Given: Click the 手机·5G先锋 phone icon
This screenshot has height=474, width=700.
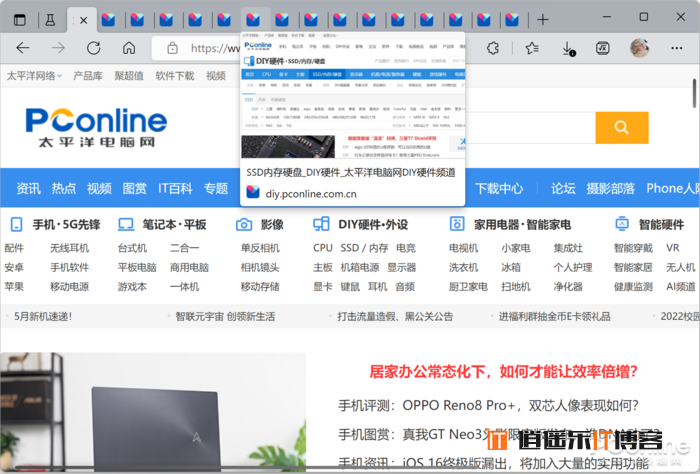Looking at the screenshot, I should tap(17, 224).
